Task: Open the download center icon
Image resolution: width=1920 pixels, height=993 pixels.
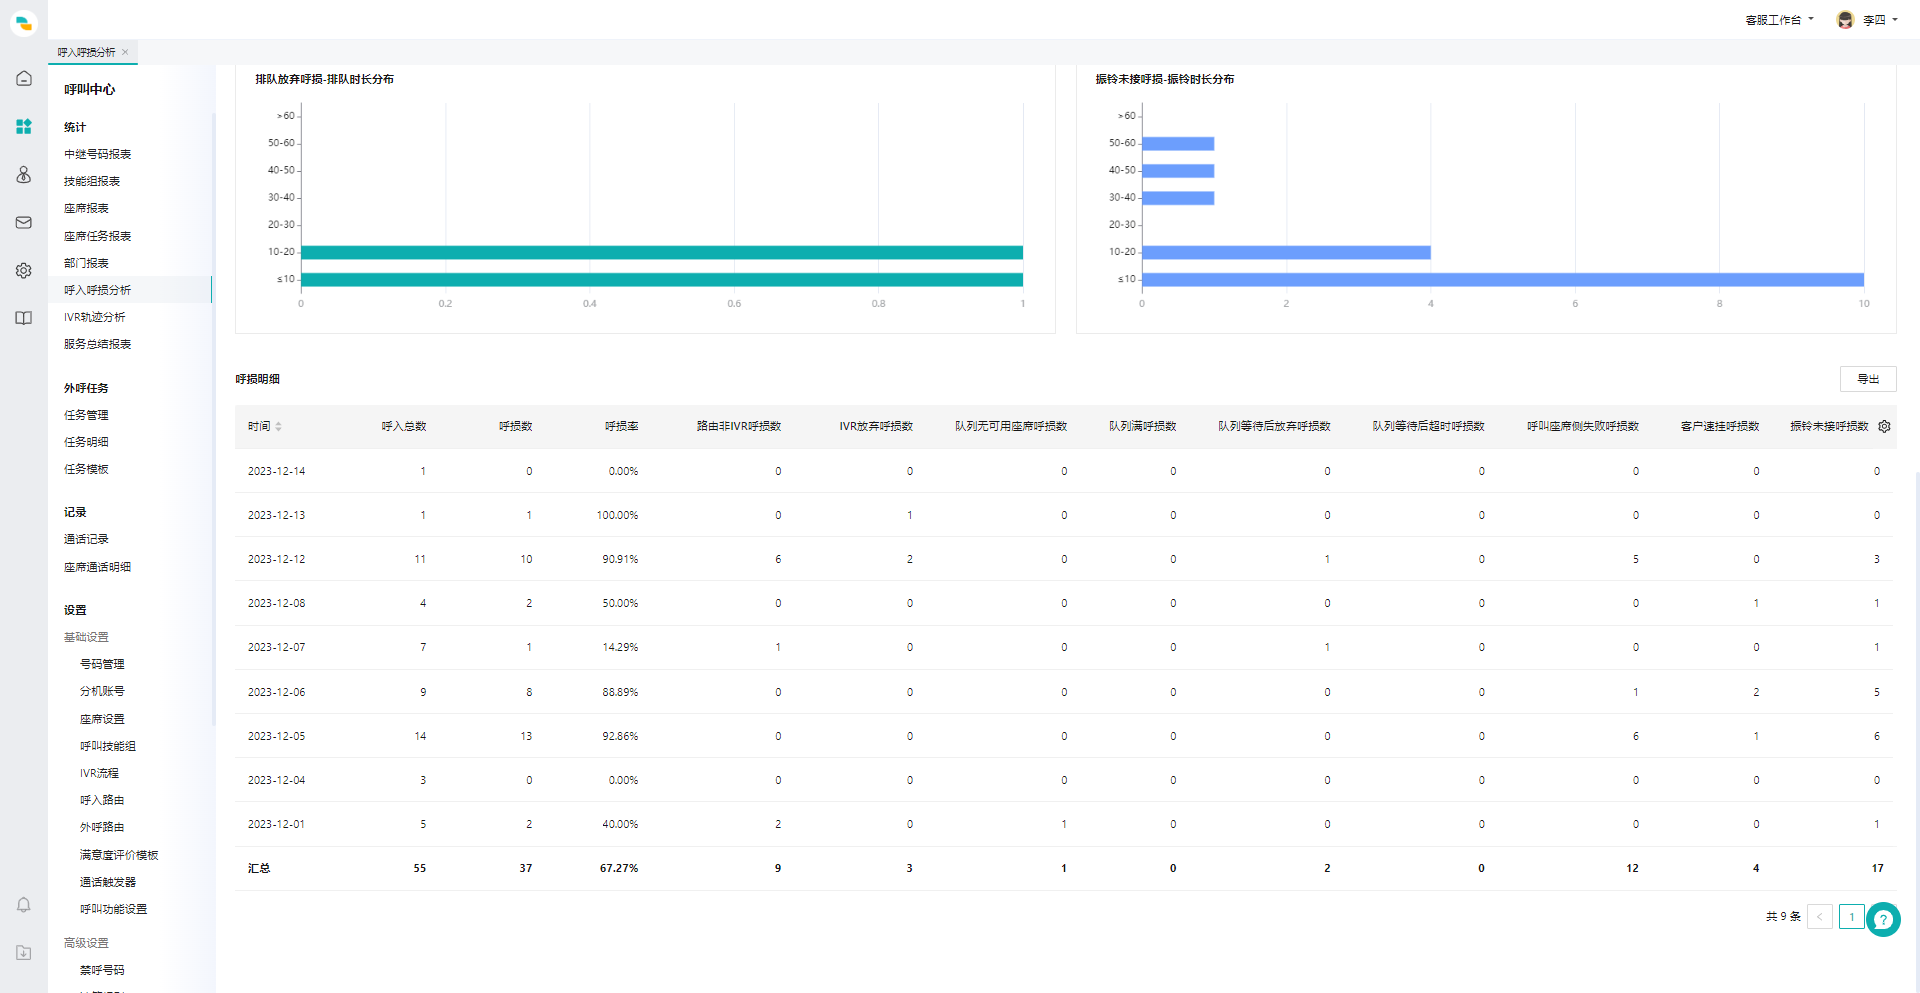Action: (x=24, y=953)
